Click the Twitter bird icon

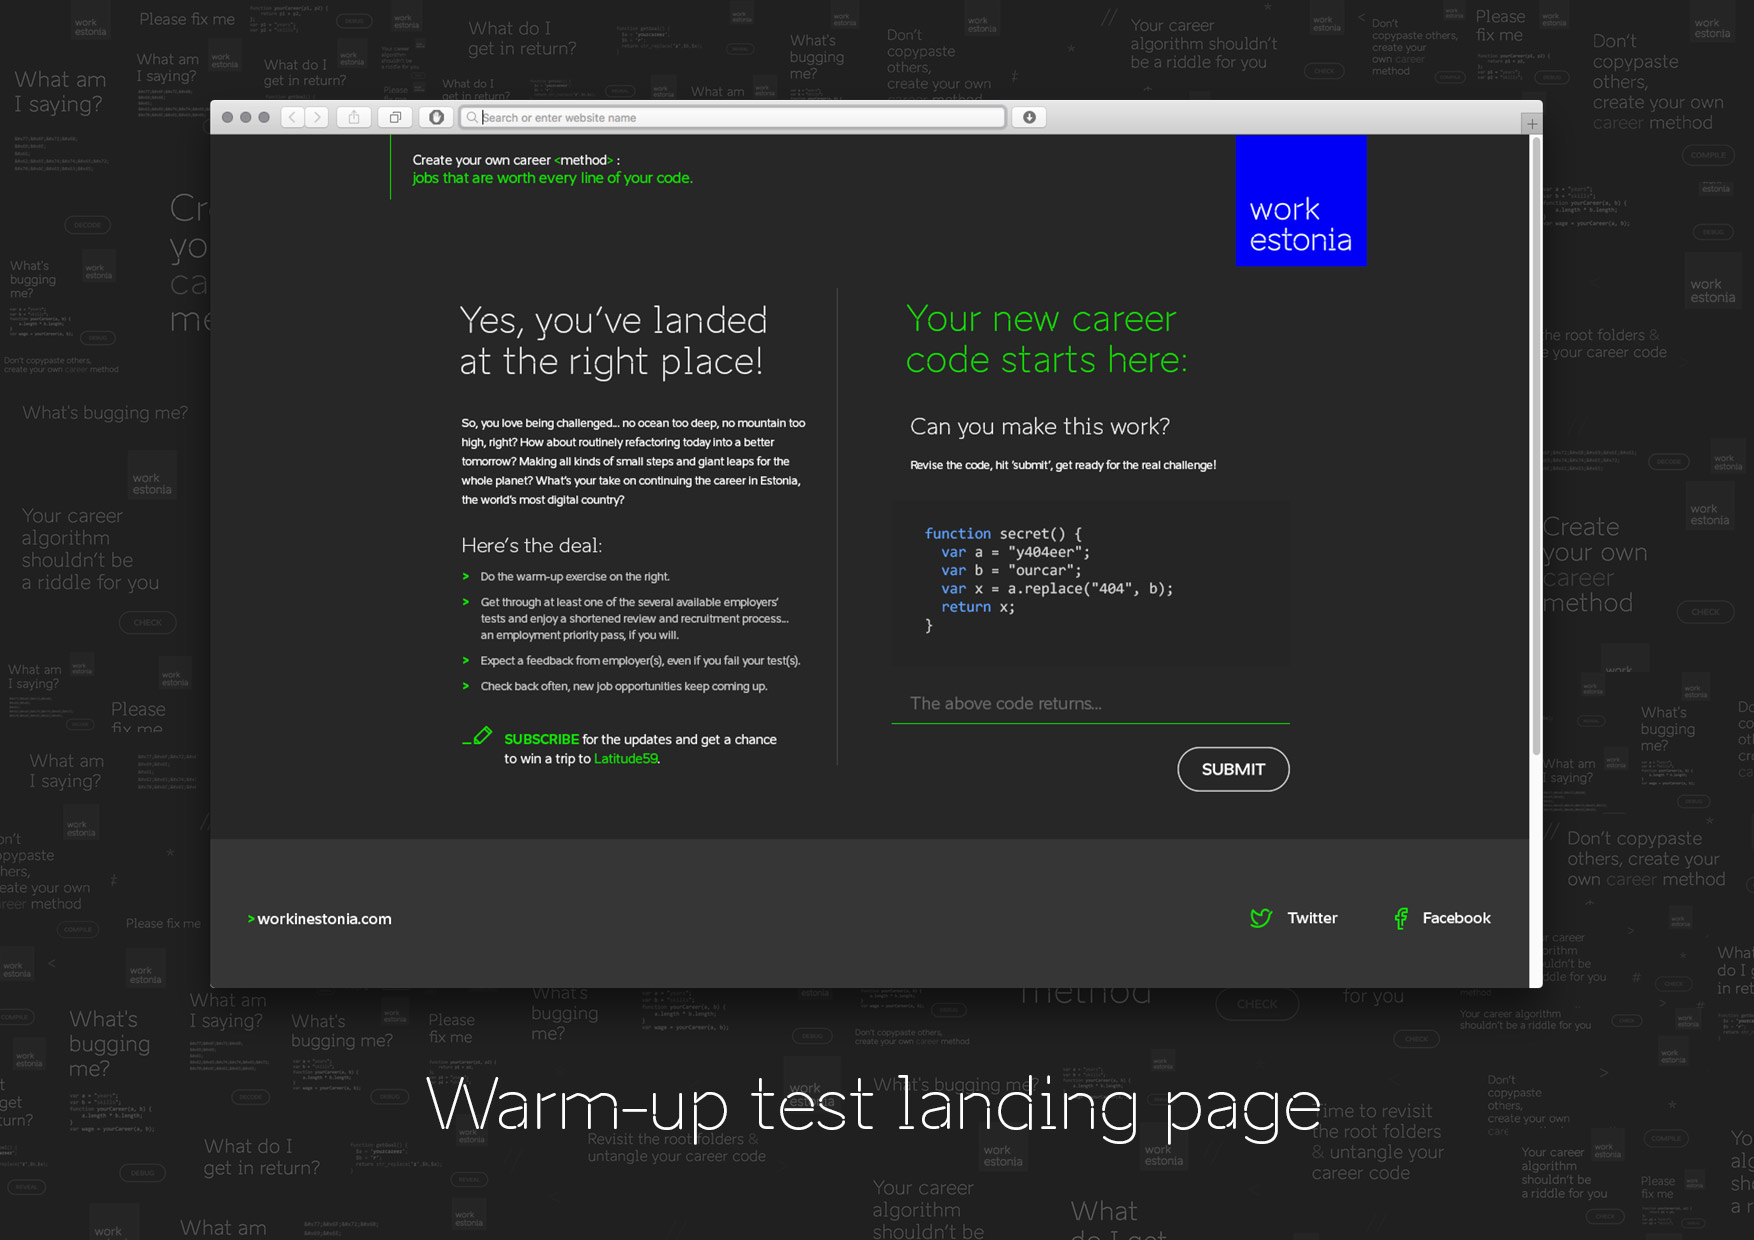1261,918
